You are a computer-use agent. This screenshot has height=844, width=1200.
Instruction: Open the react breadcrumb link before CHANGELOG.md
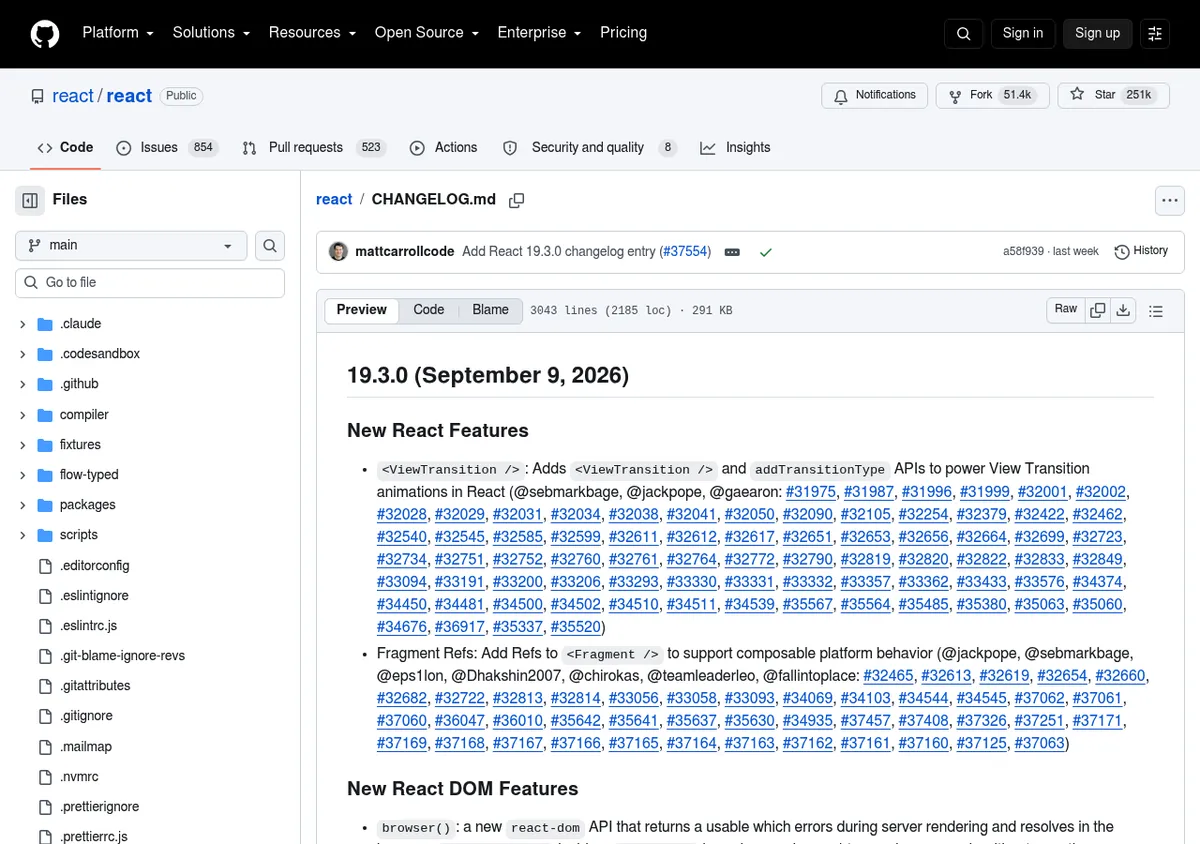click(334, 199)
